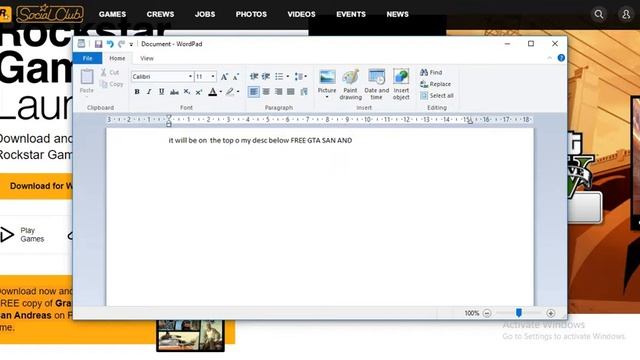Click the Save icon in WordPad title bar
640x360 pixels.
98,44
